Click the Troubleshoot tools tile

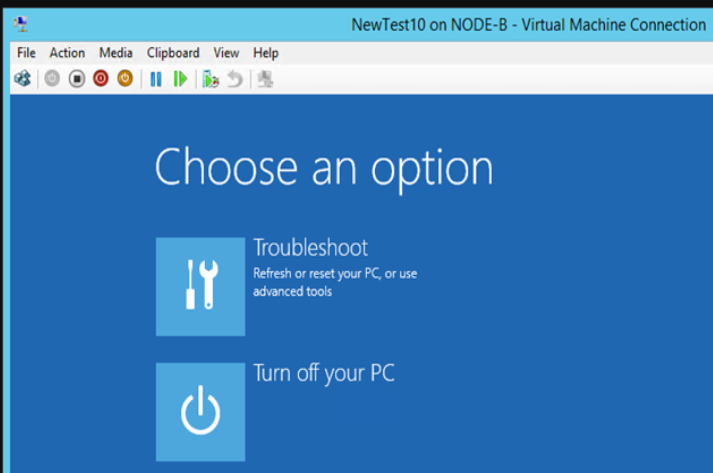click(201, 287)
